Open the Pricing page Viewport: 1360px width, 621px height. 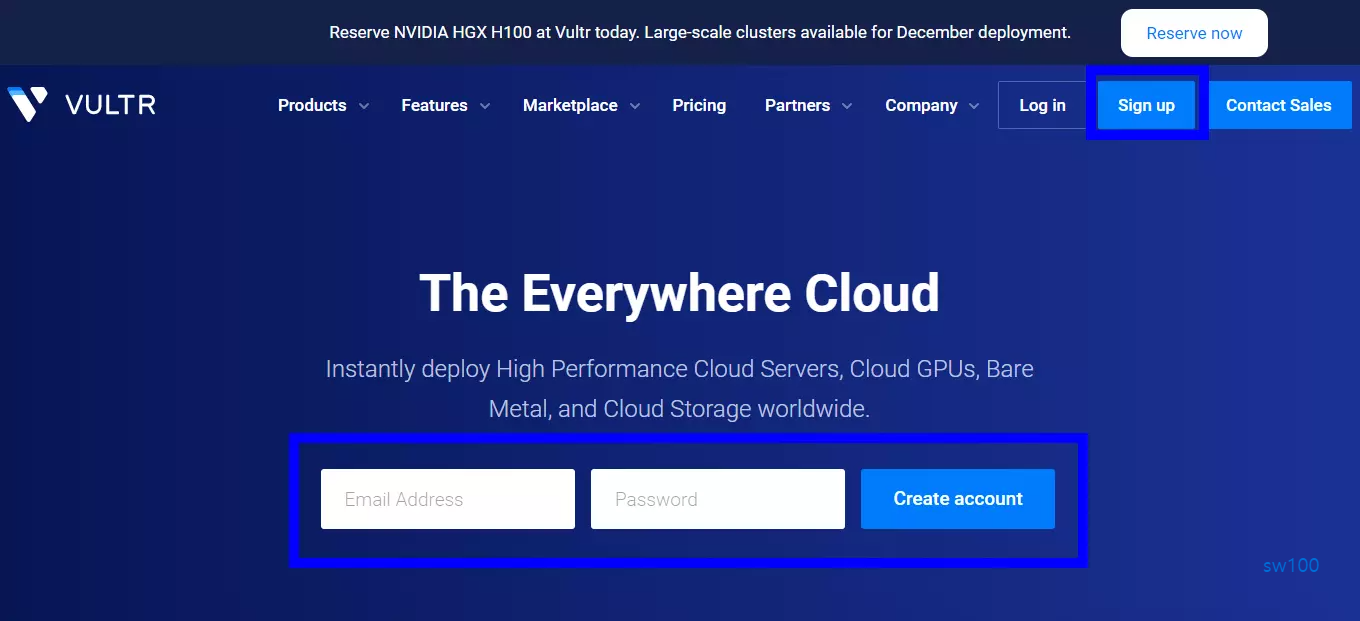pos(699,105)
